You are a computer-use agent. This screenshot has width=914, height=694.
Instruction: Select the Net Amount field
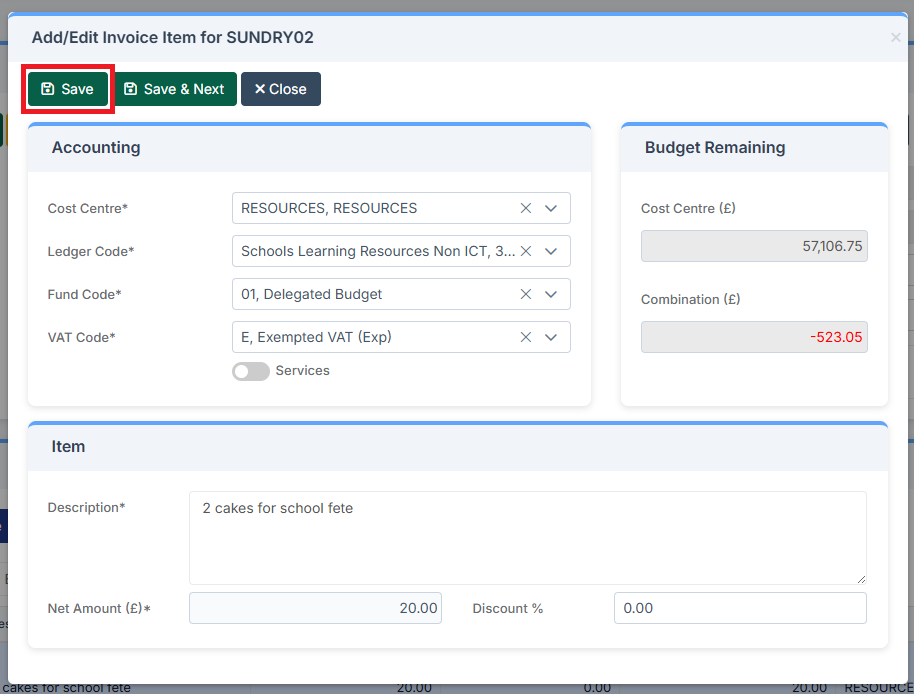pos(315,608)
